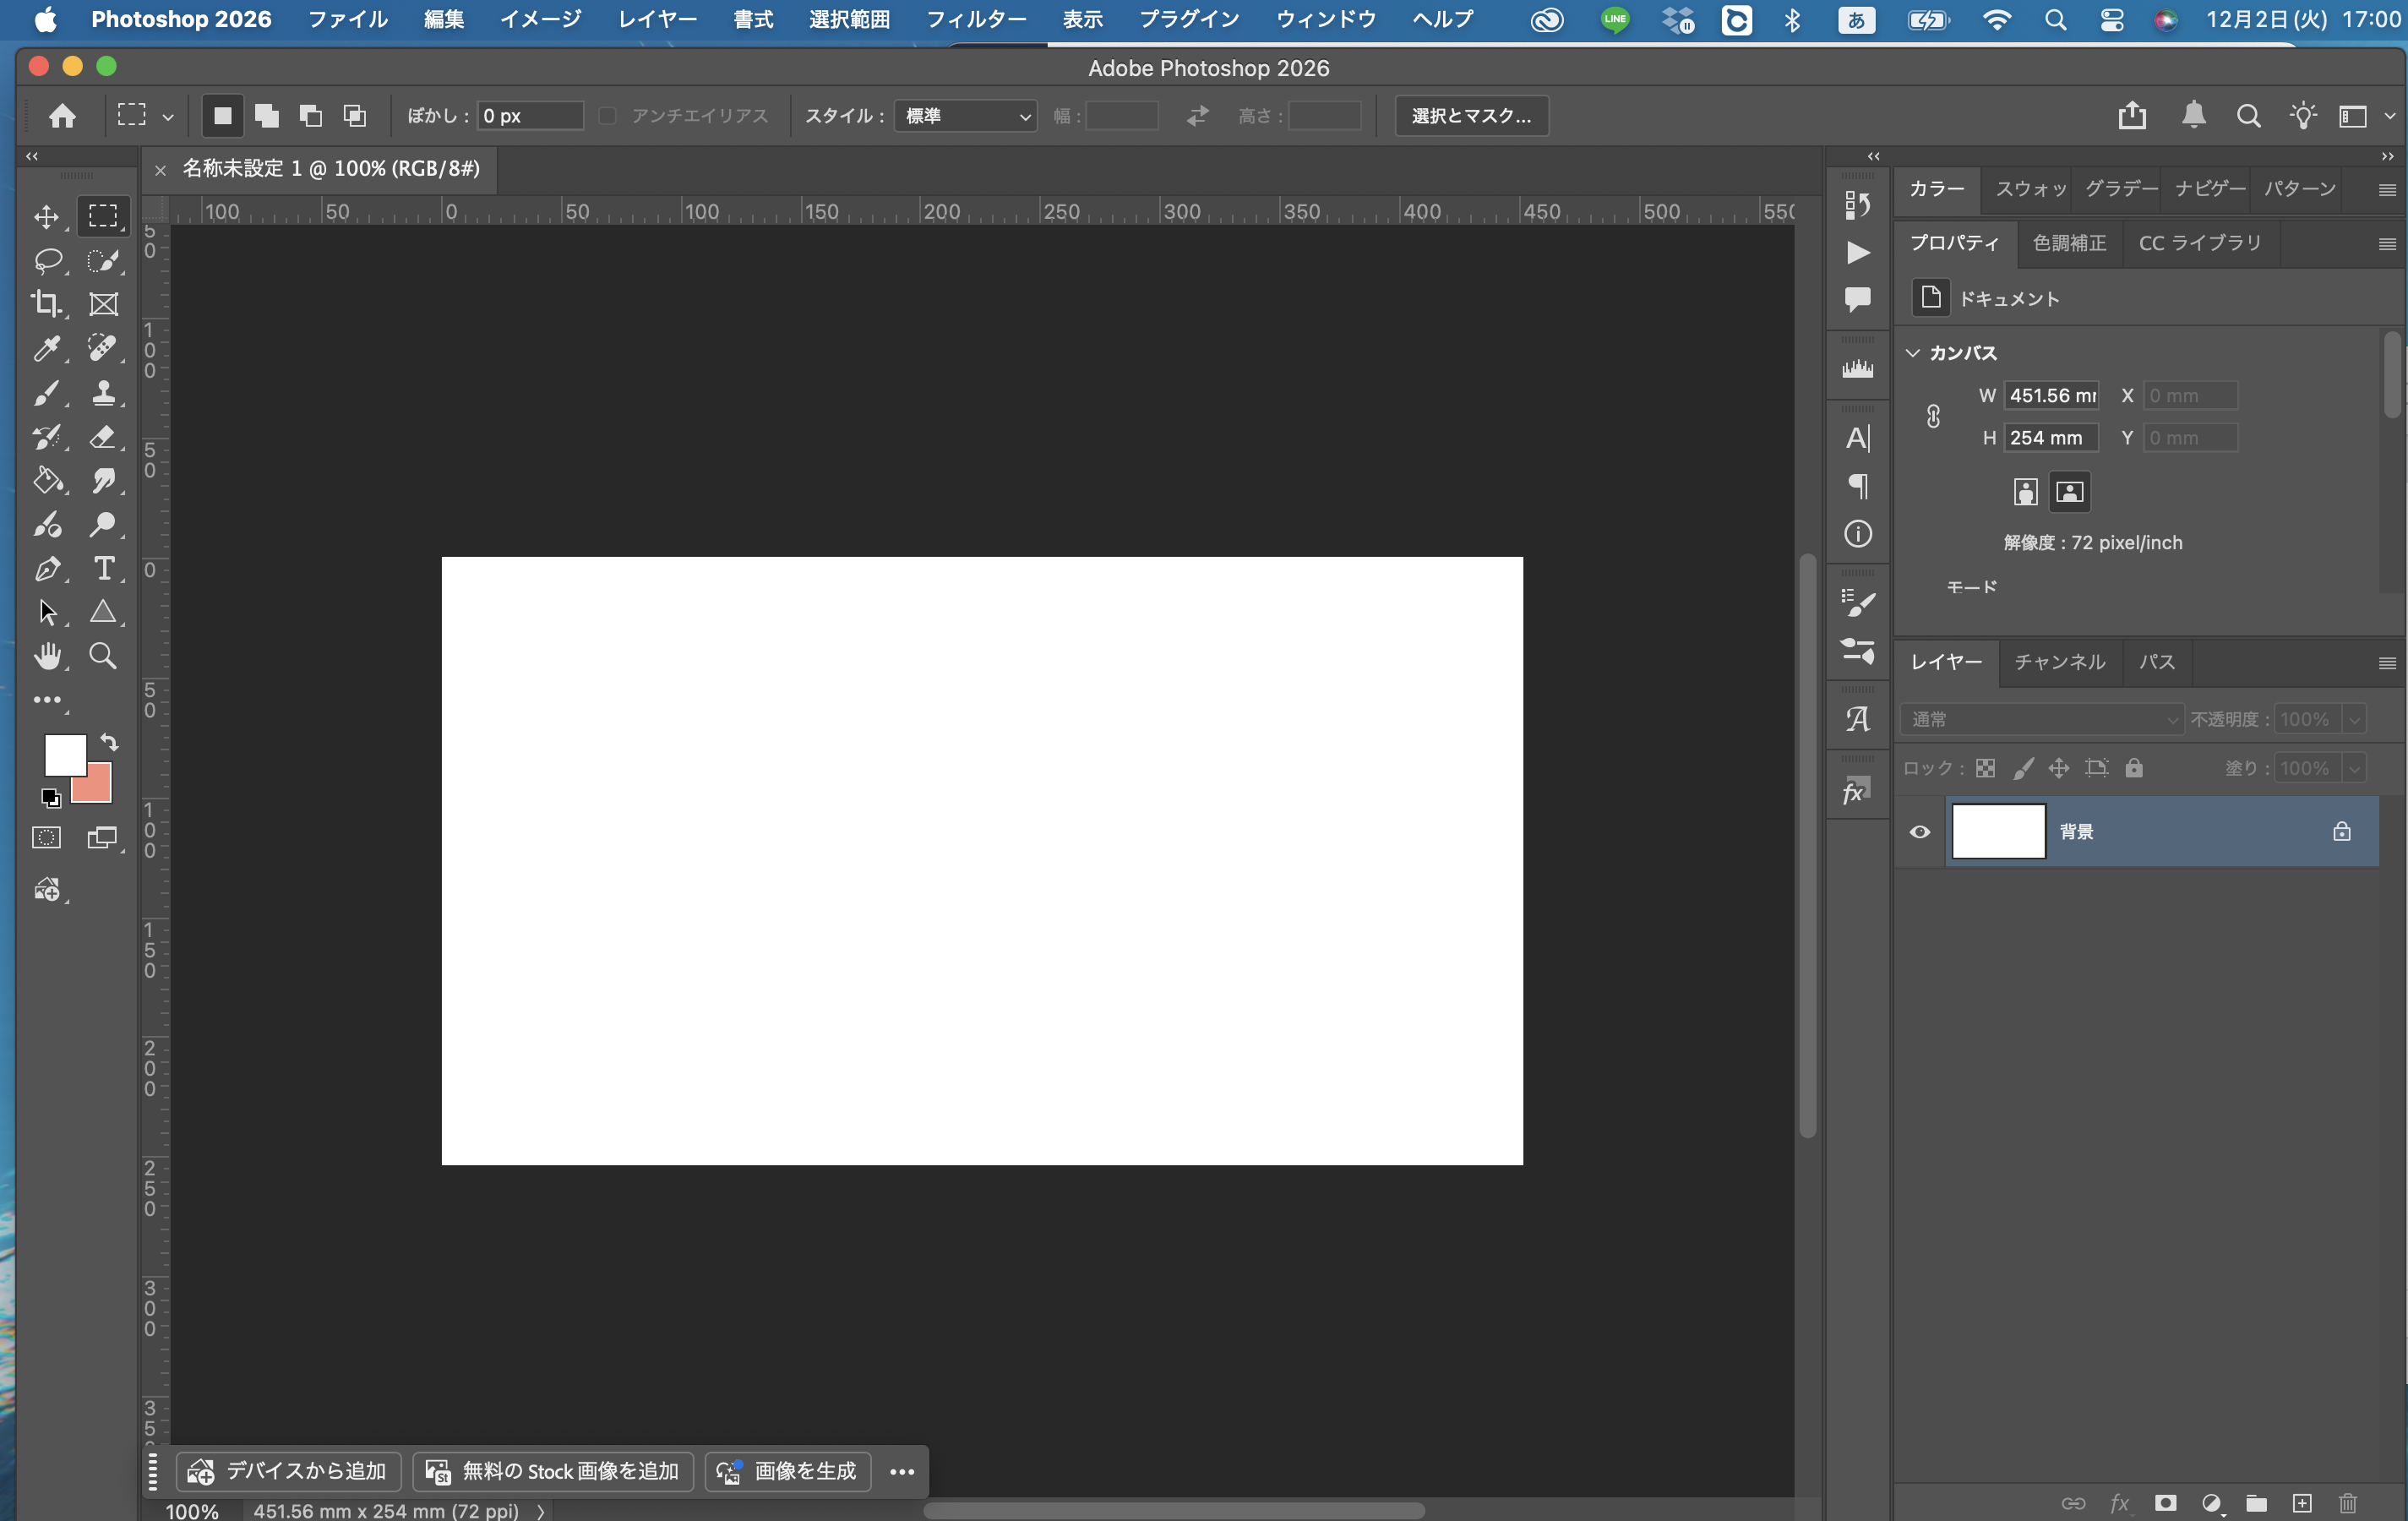This screenshot has width=2408, height=1521.
Task: Select the Crop tool
Action: click(x=47, y=304)
